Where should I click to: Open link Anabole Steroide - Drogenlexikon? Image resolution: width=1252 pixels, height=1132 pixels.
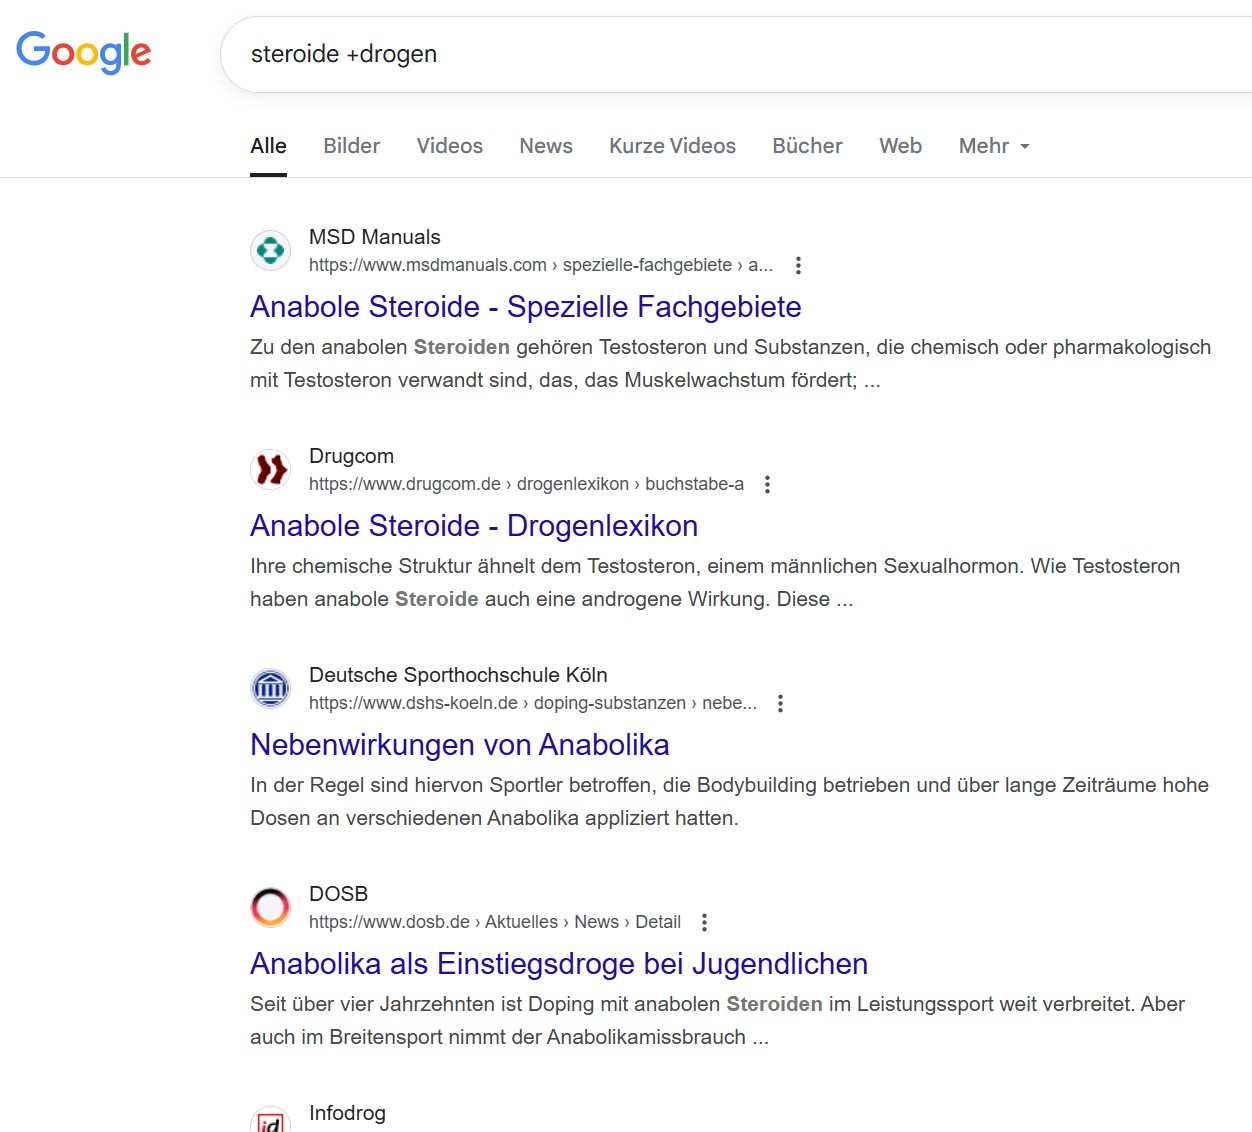point(474,526)
